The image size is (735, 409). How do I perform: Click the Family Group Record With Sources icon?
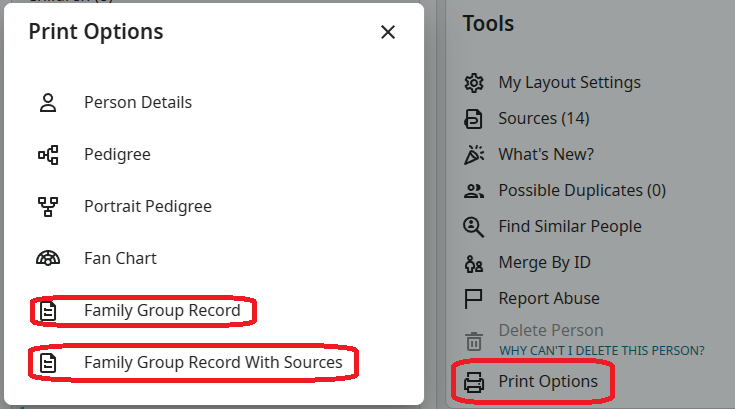(48, 363)
